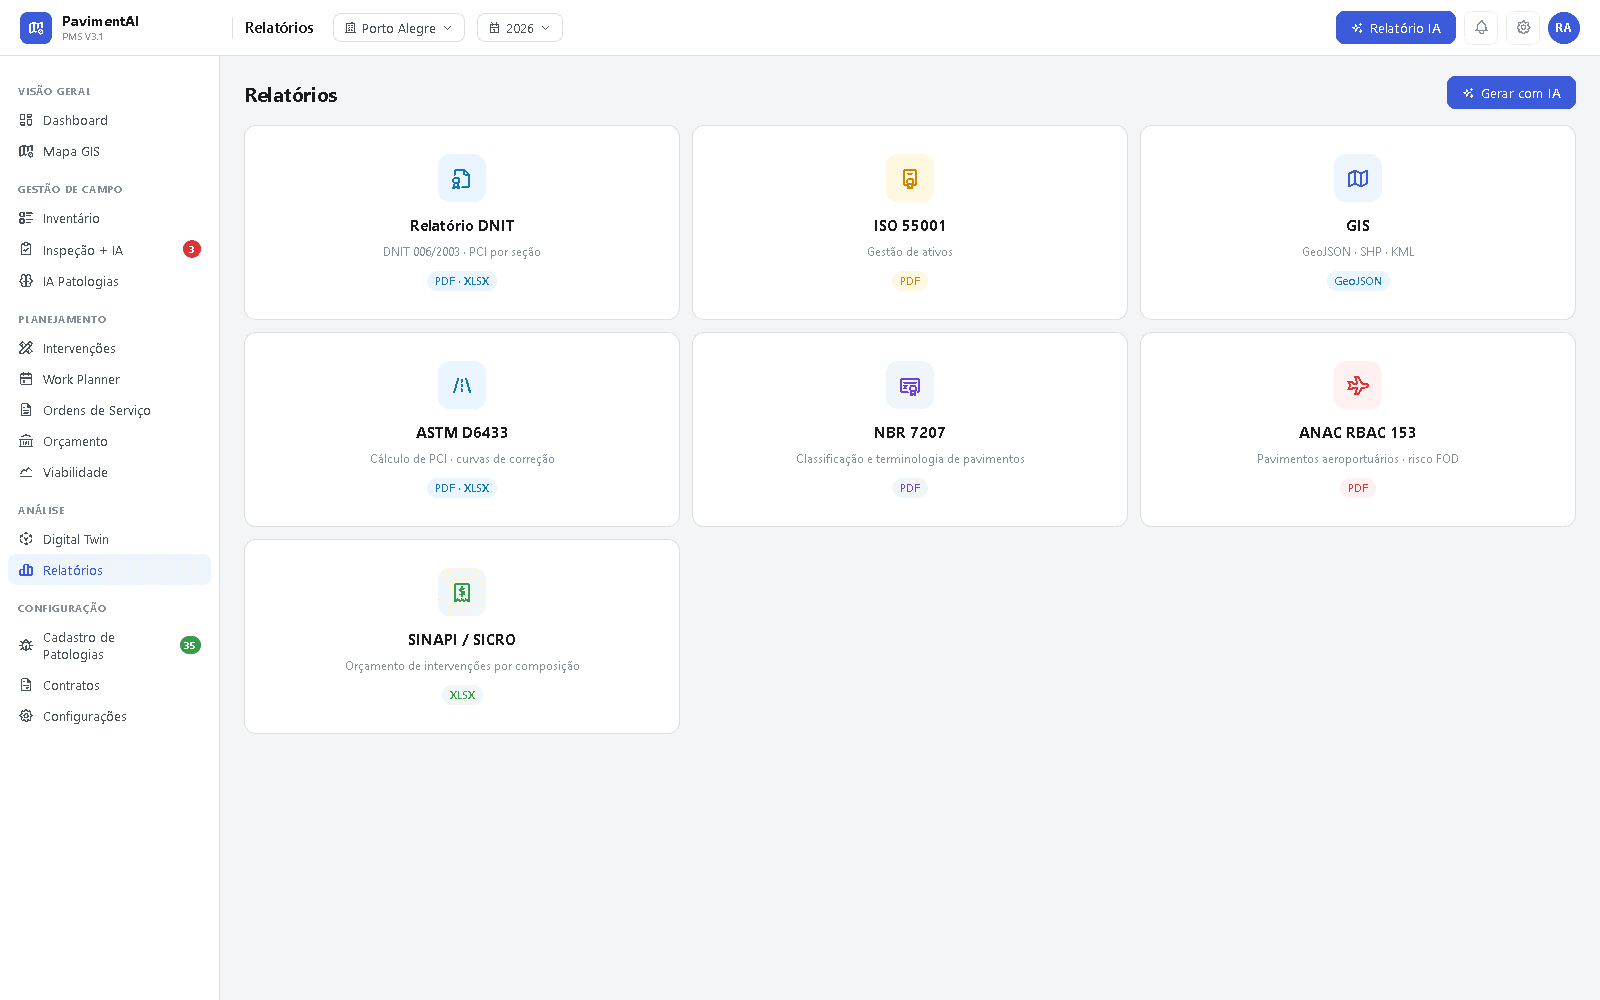Click the Gerar com IA button
1600x1000 pixels.
point(1511,93)
